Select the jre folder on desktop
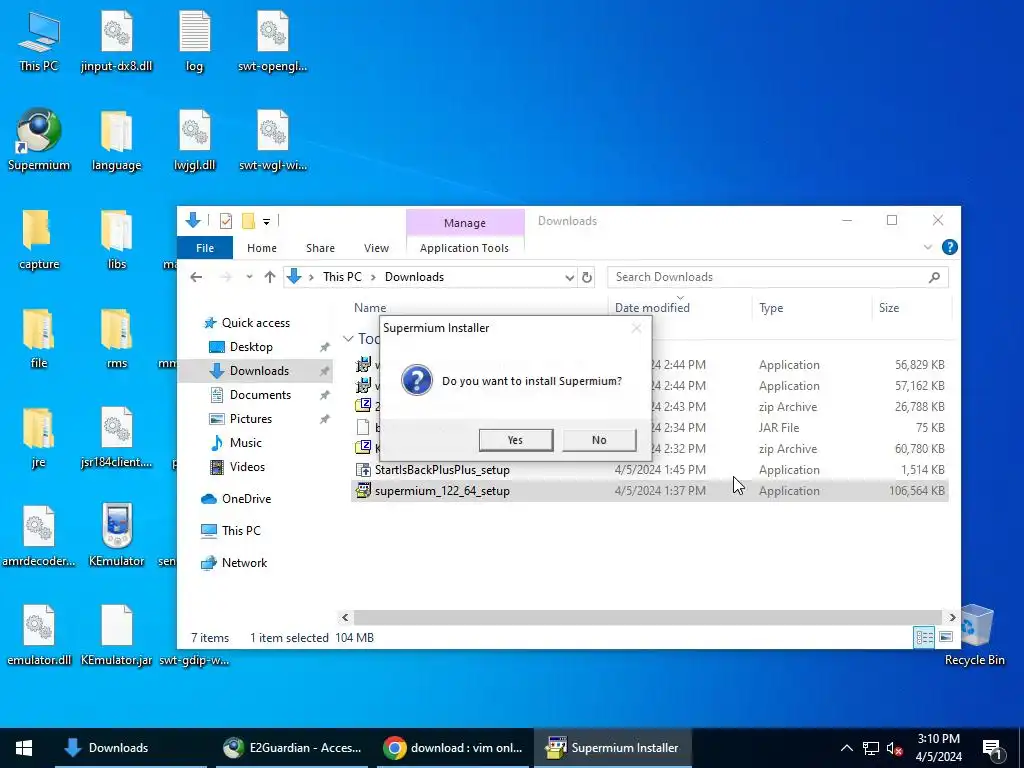Screen dimensions: 1024x768 coord(39,438)
